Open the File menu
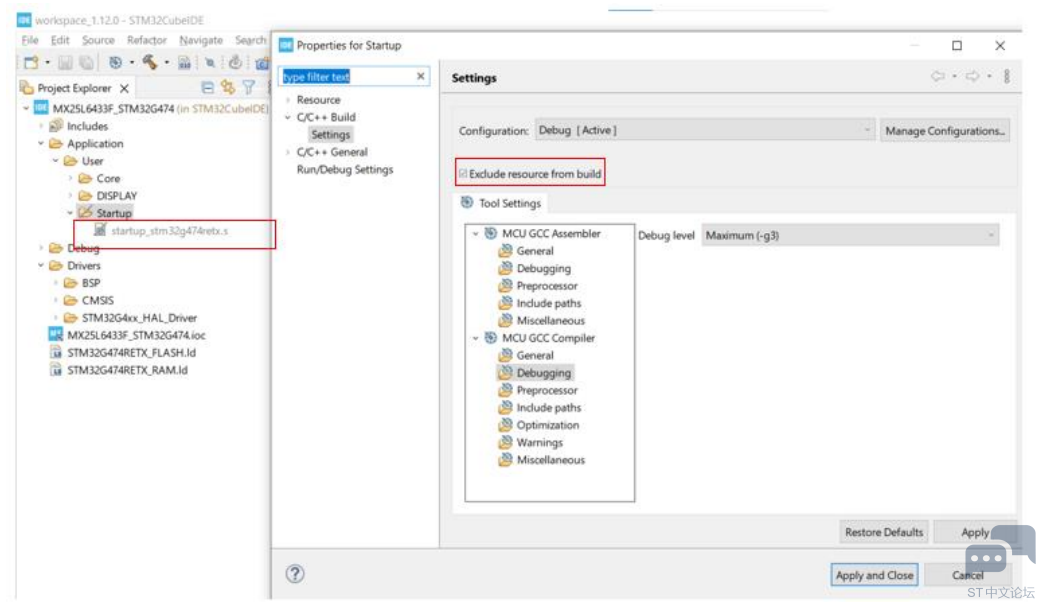Viewport: 1044px width, 608px height. [30, 40]
